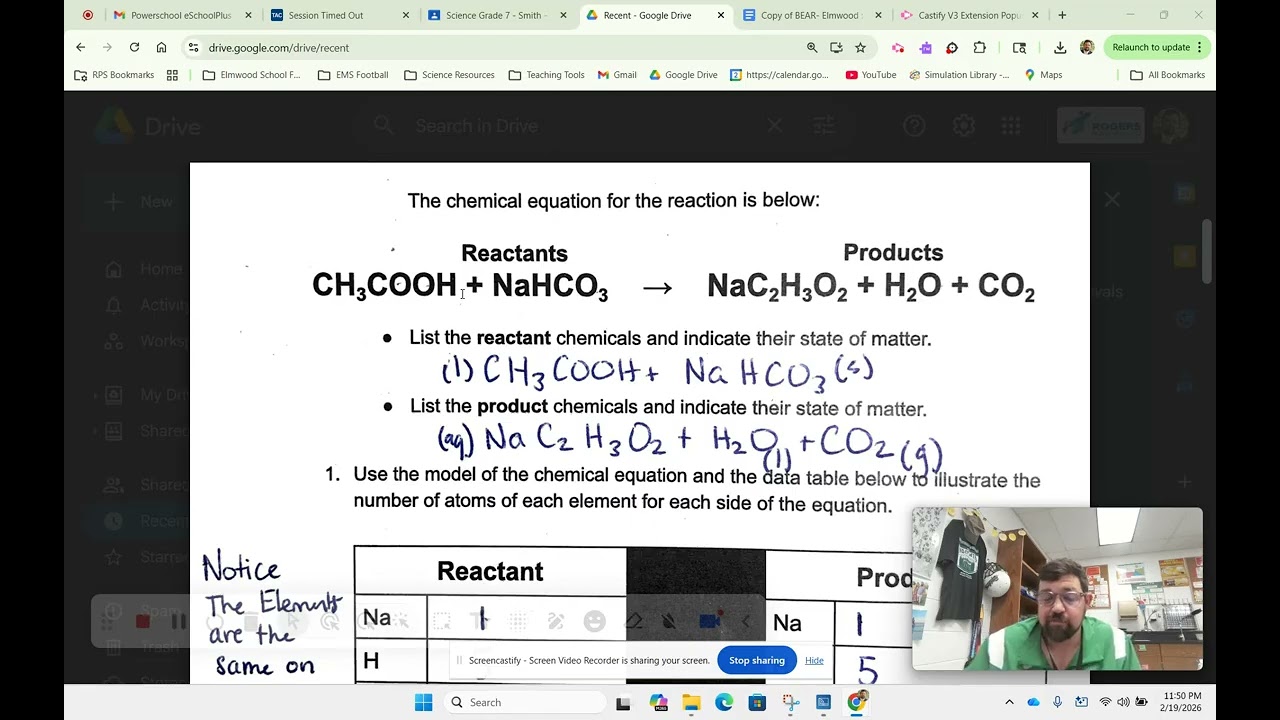The height and width of the screenshot is (720, 1280).
Task: Open the Chrome profile avatar
Action: pyautogui.click(x=1087, y=47)
